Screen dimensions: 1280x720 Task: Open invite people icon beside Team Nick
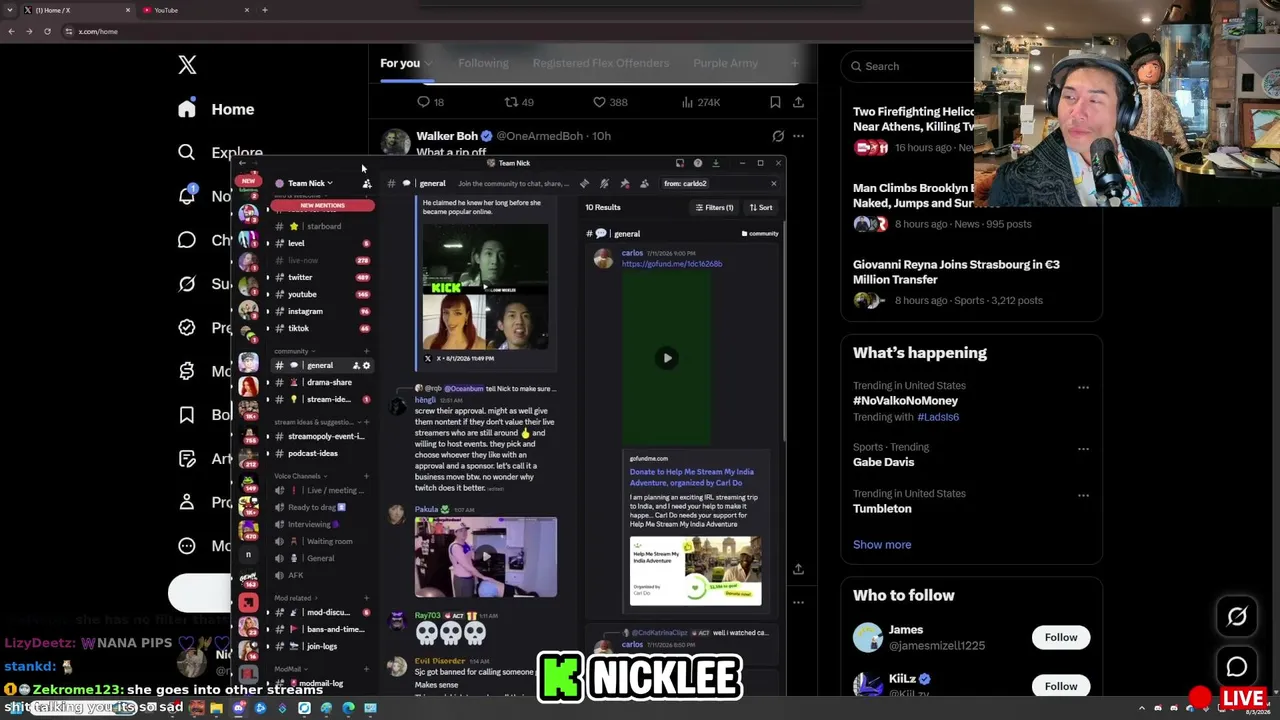[367, 184]
